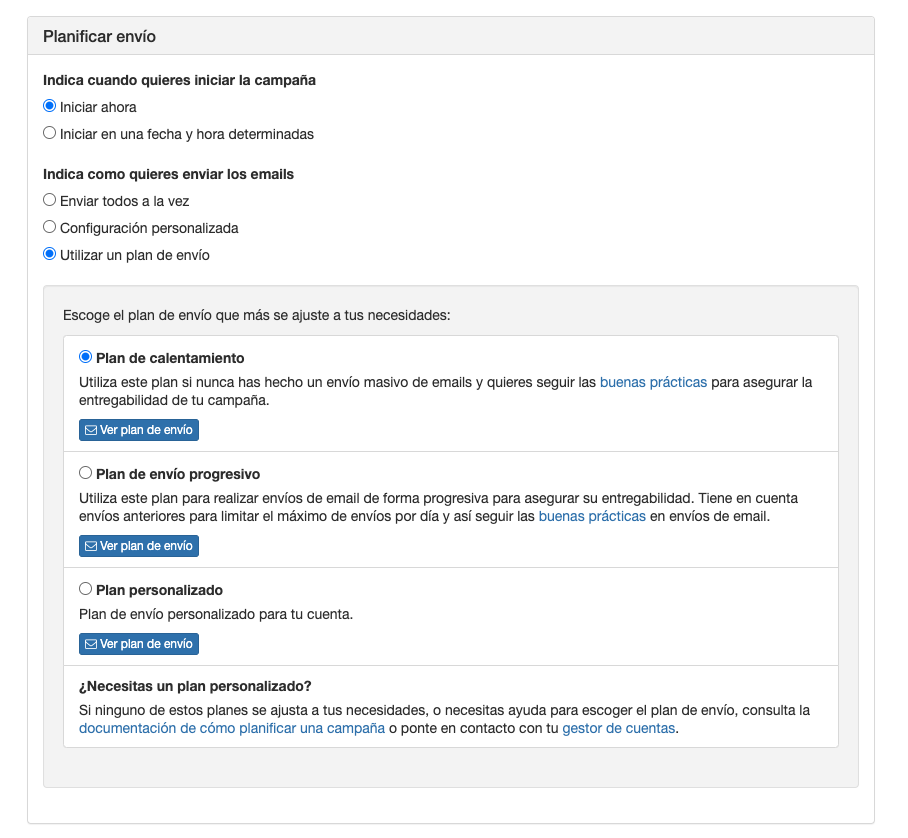This screenshot has width=908, height=838.
Task: Choose Iniciar en una fecha y hora determinadas
Action: pyautogui.click(x=49, y=132)
